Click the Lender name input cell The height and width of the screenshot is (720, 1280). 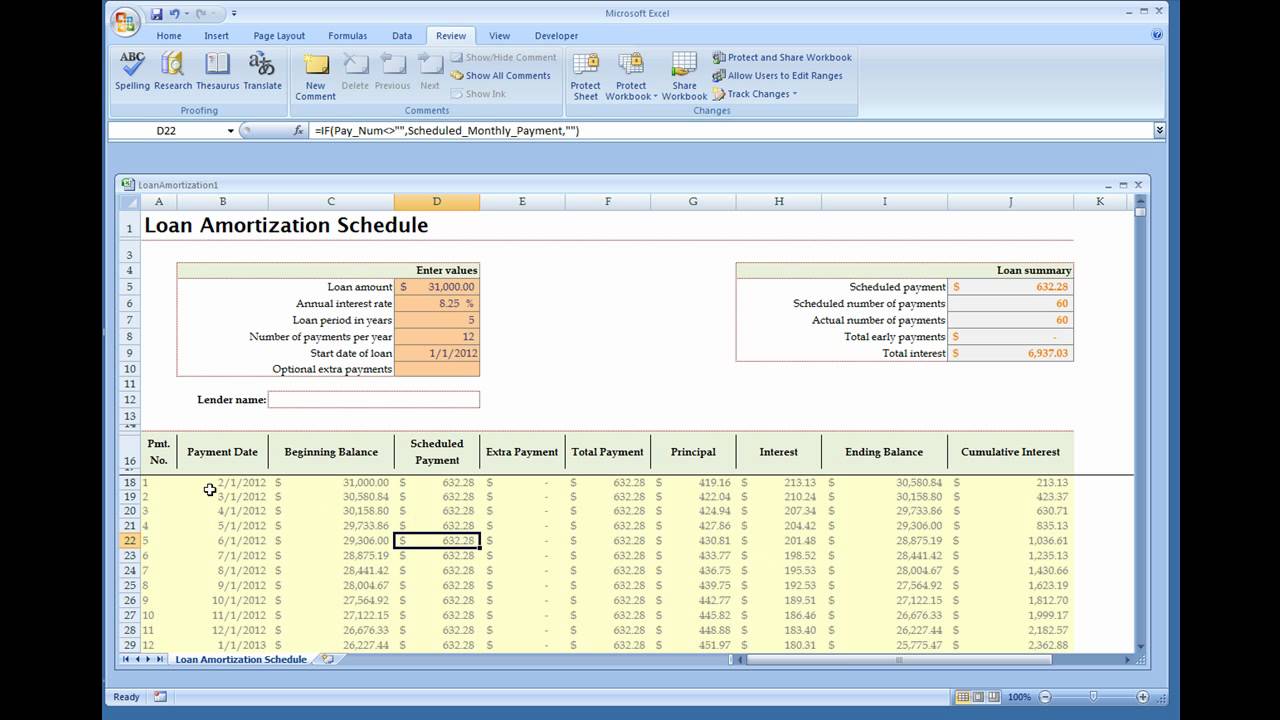coord(373,399)
